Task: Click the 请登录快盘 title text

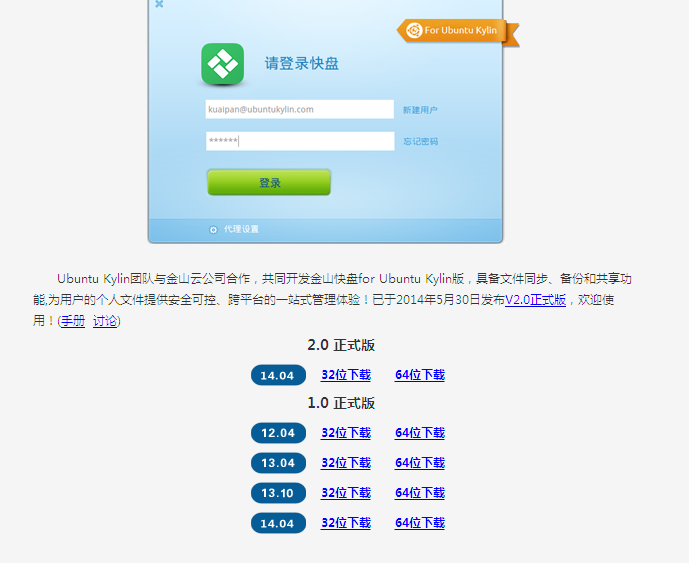Action: (301, 63)
